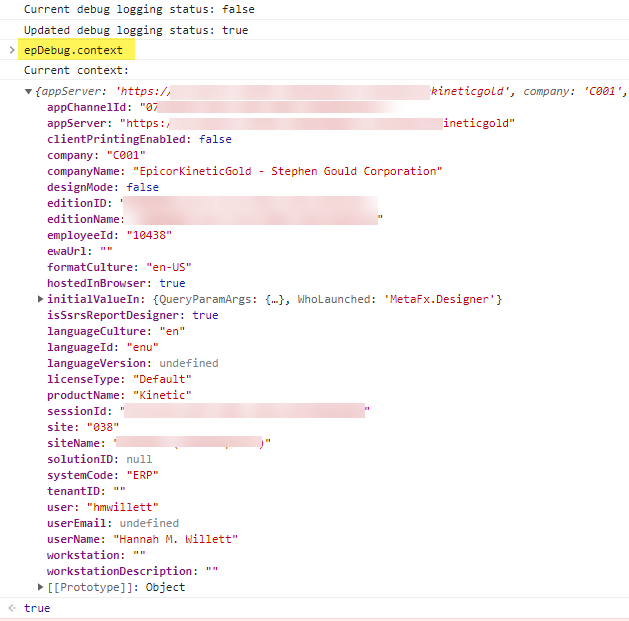The image size is (629, 621).
Task: Click the appServer property row
Action: coord(281,123)
